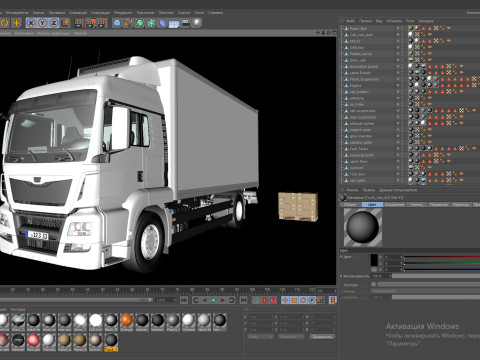Render the active view clapperboard

79,23
